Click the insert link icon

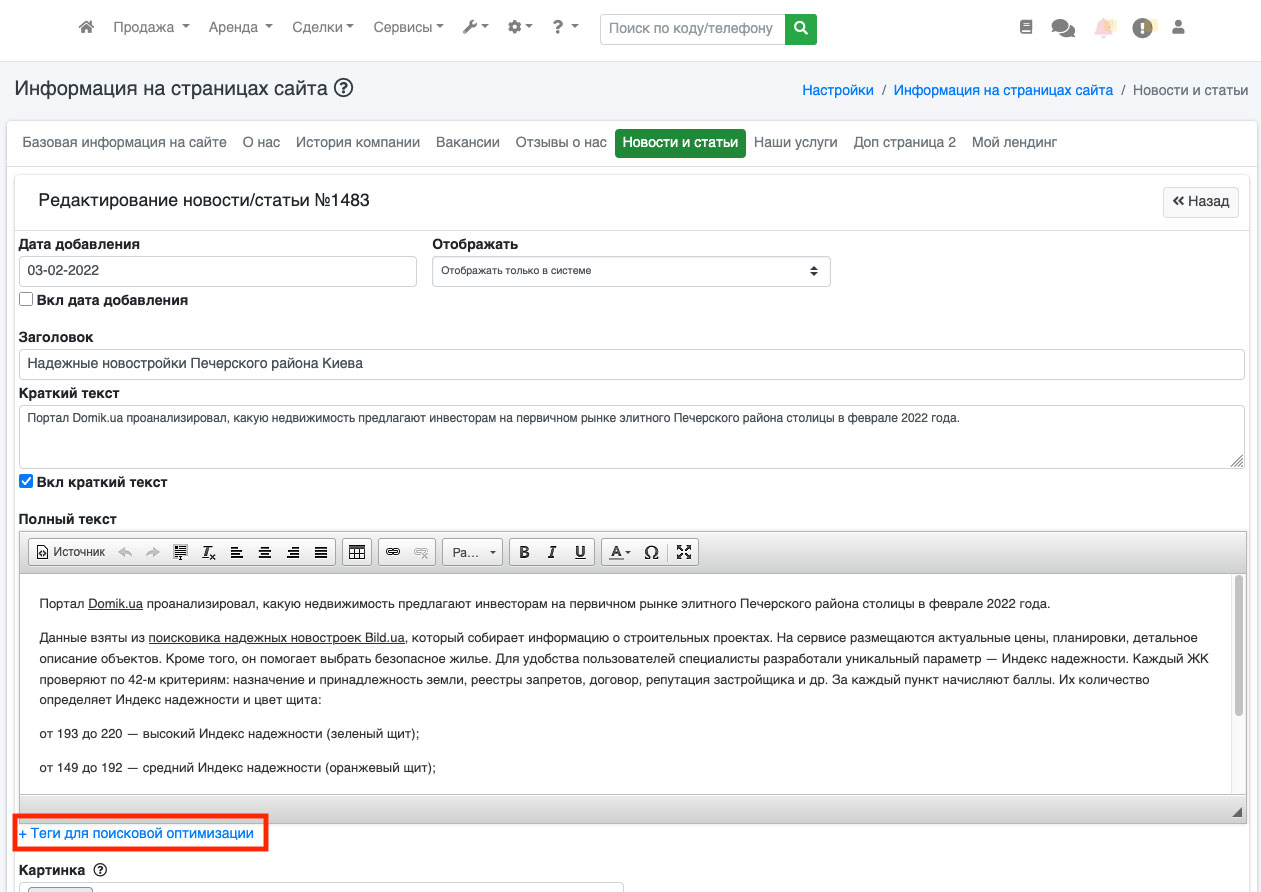(x=393, y=552)
